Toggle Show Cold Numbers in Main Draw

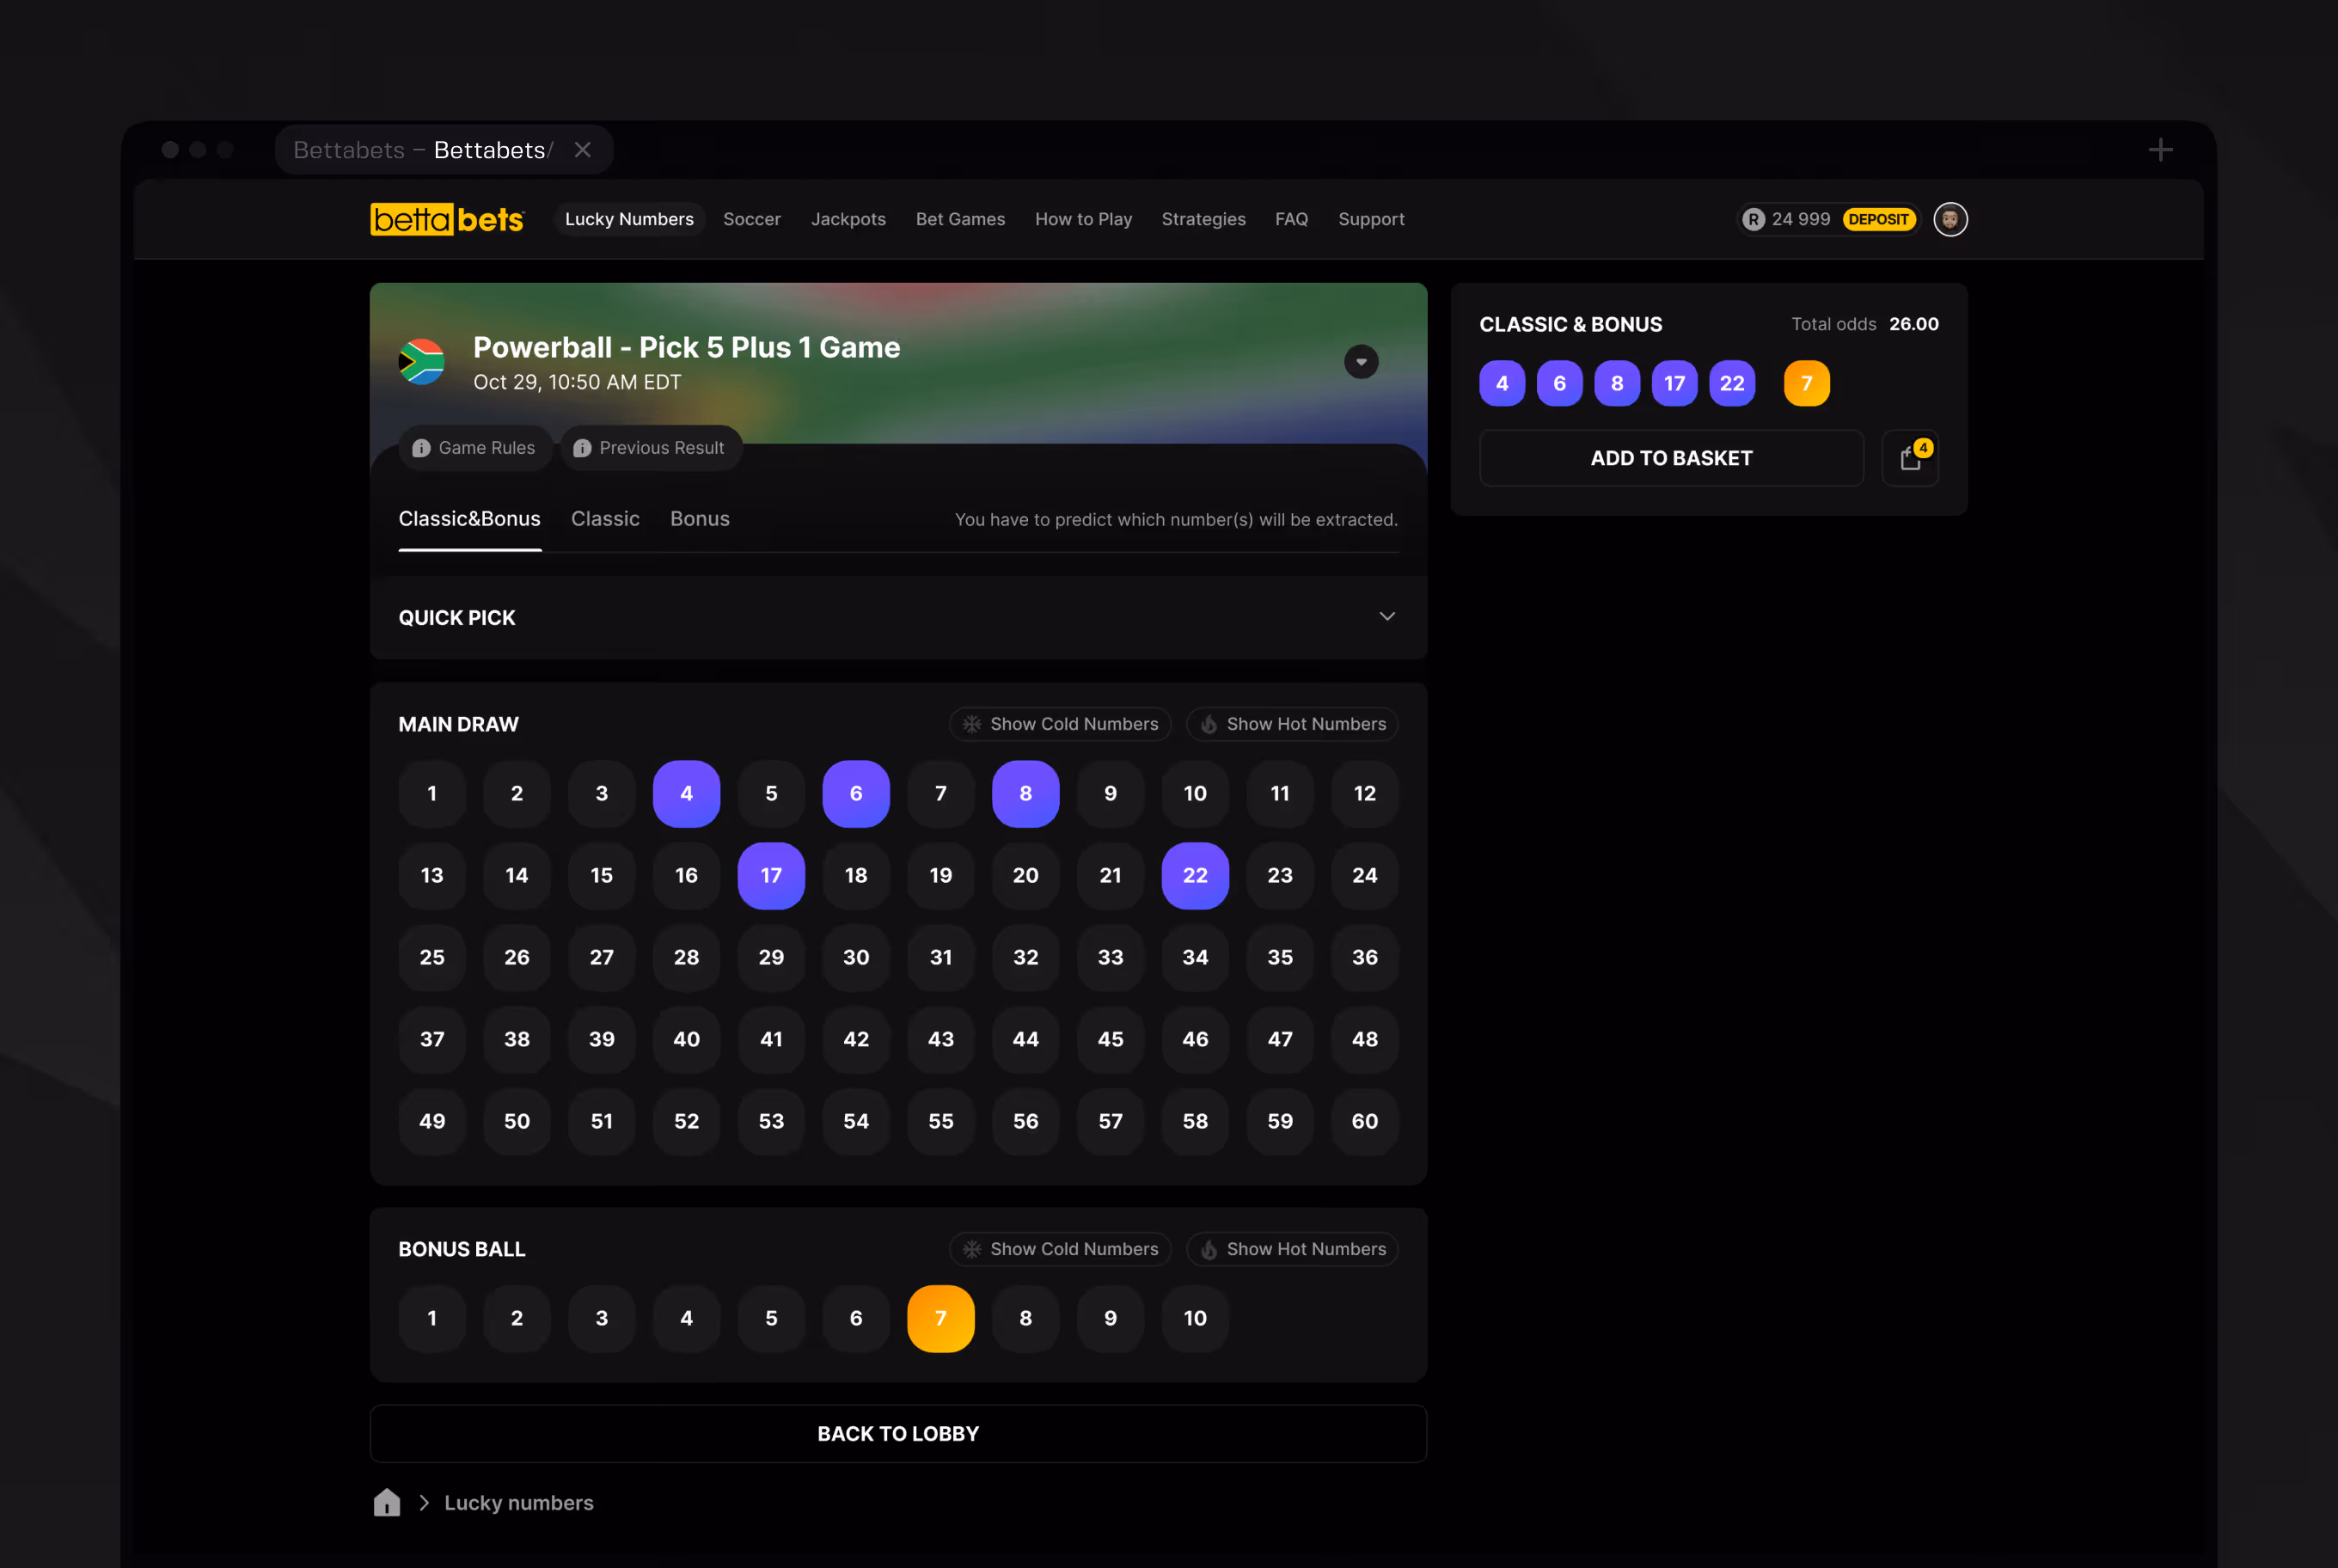[x=1059, y=724]
